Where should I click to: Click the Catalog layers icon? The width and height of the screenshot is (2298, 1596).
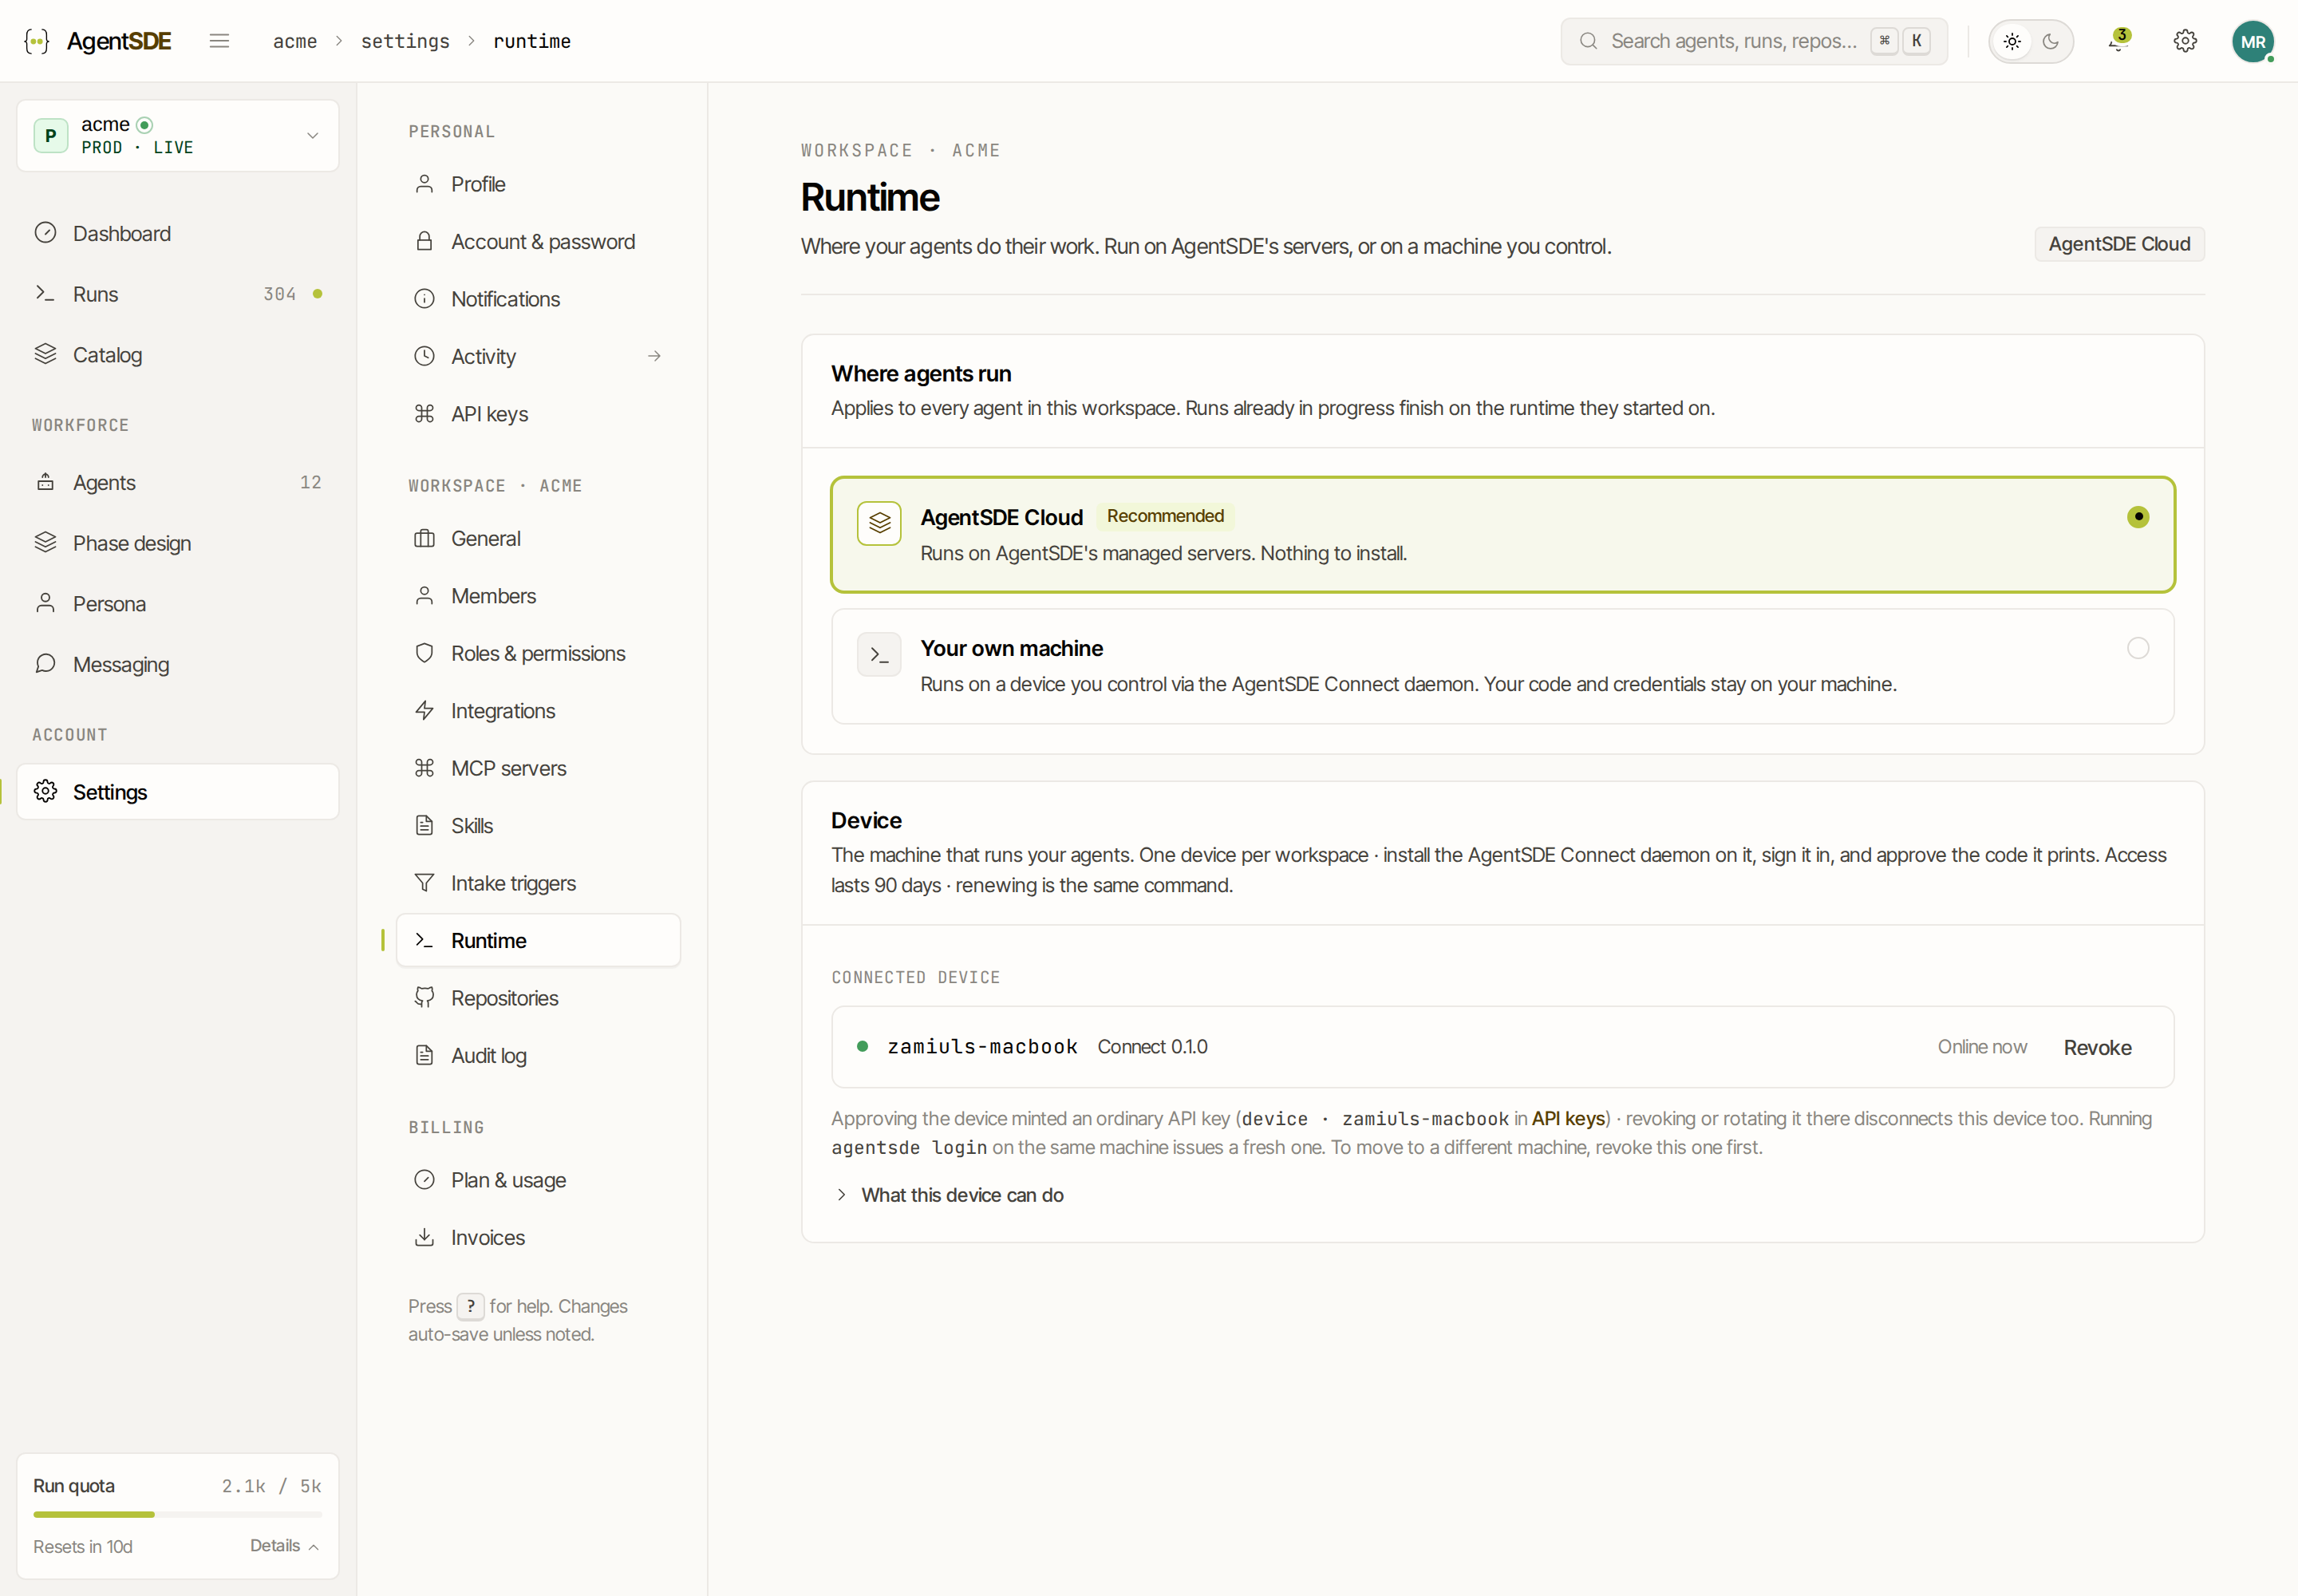pyautogui.click(x=46, y=354)
